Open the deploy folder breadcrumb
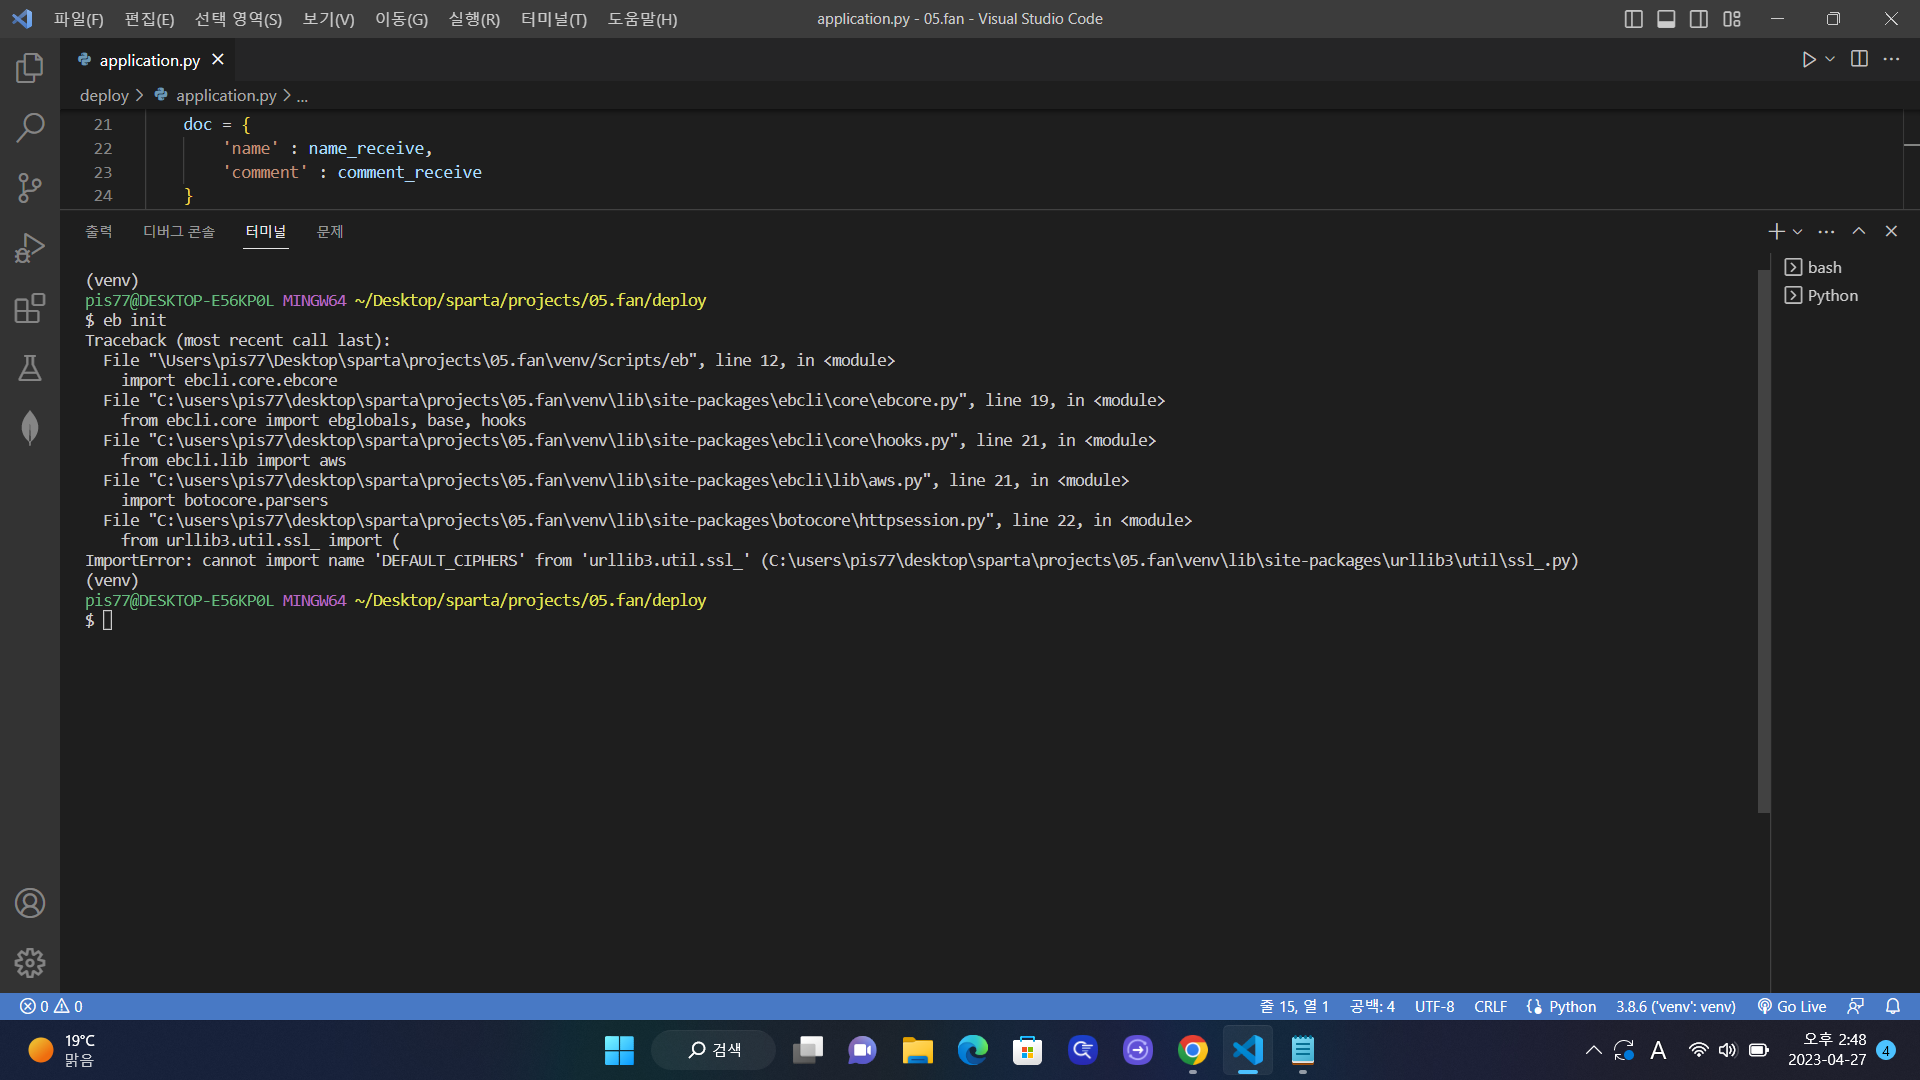This screenshot has height=1080, width=1920. point(104,96)
